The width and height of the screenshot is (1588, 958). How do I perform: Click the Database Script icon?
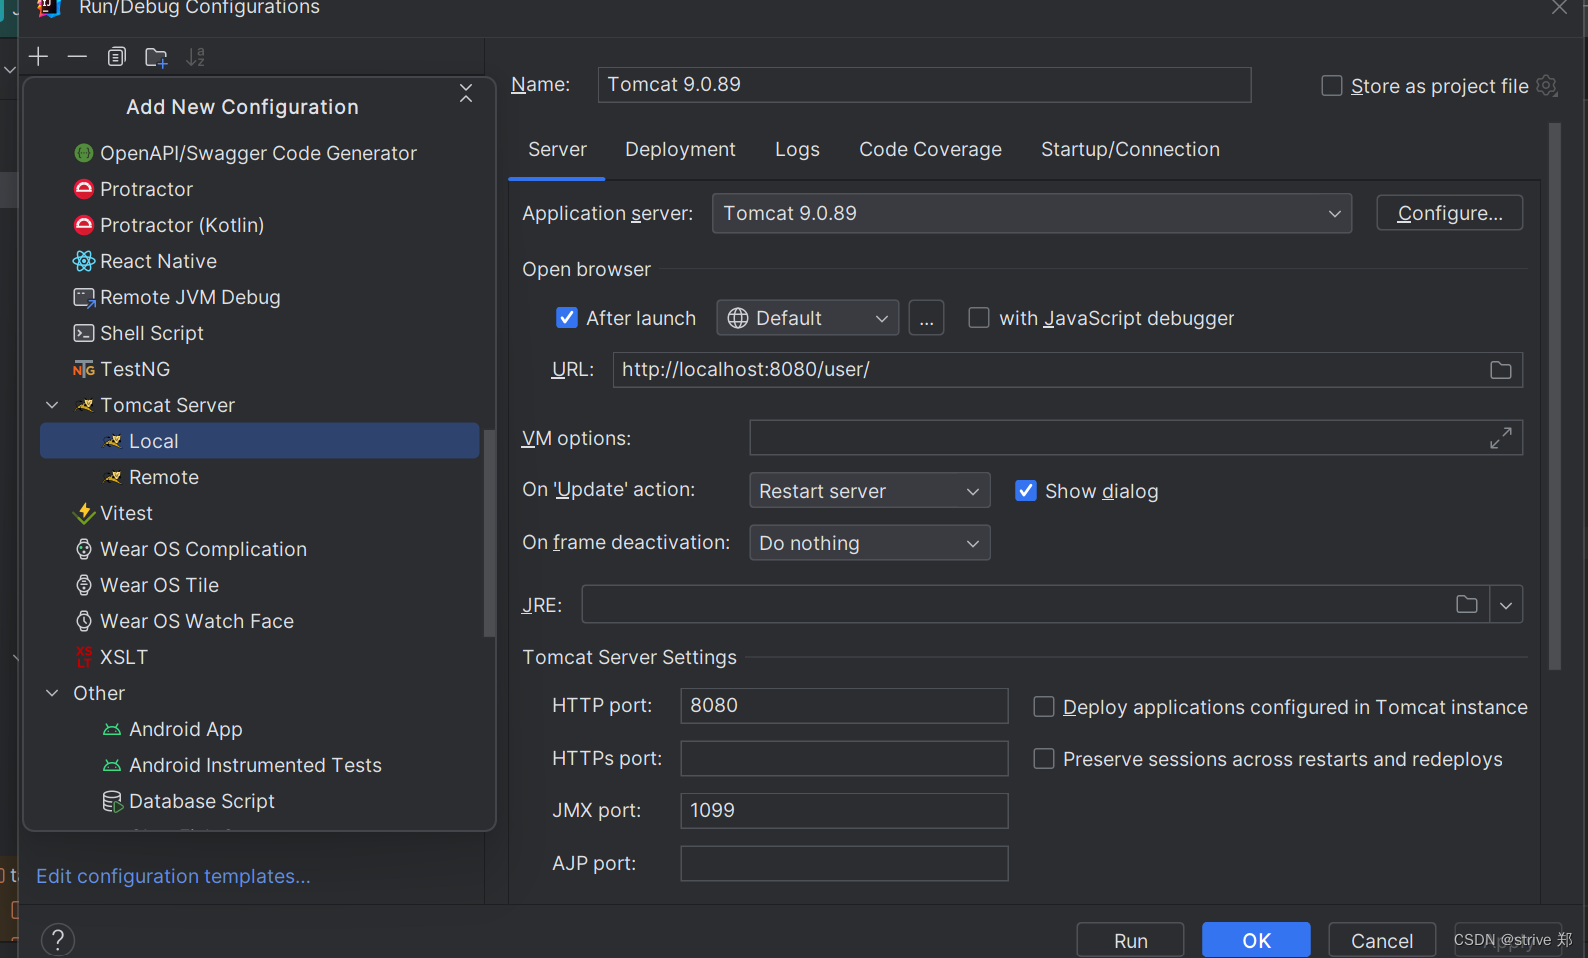(112, 801)
